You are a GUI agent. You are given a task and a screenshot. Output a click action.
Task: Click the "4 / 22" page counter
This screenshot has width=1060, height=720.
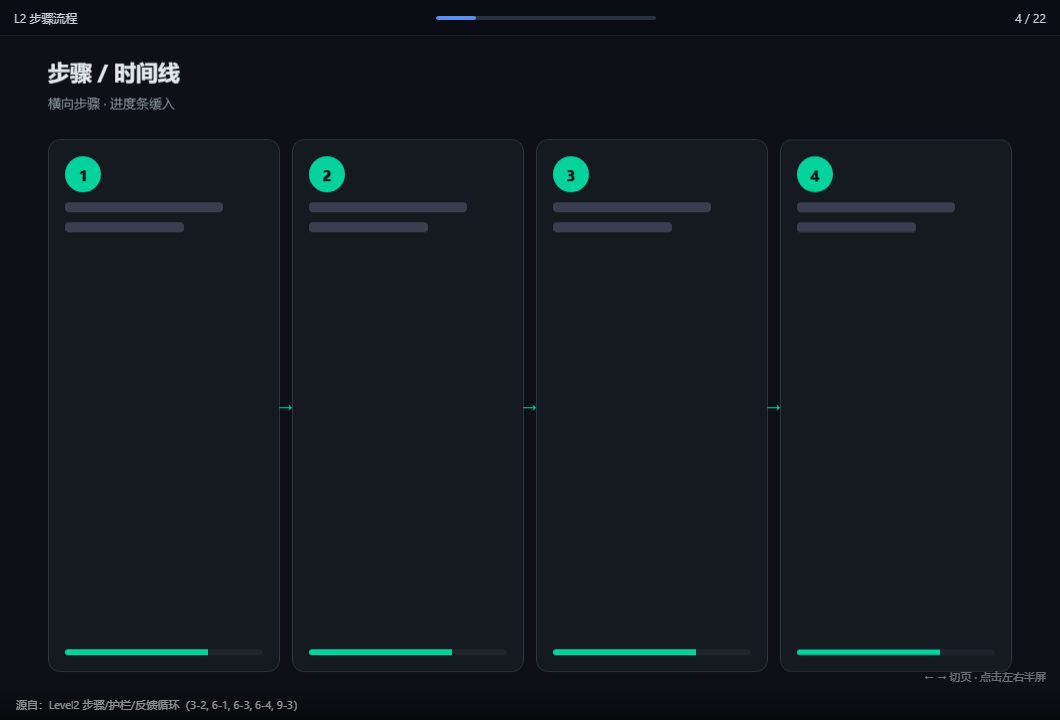click(x=1030, y=19)
